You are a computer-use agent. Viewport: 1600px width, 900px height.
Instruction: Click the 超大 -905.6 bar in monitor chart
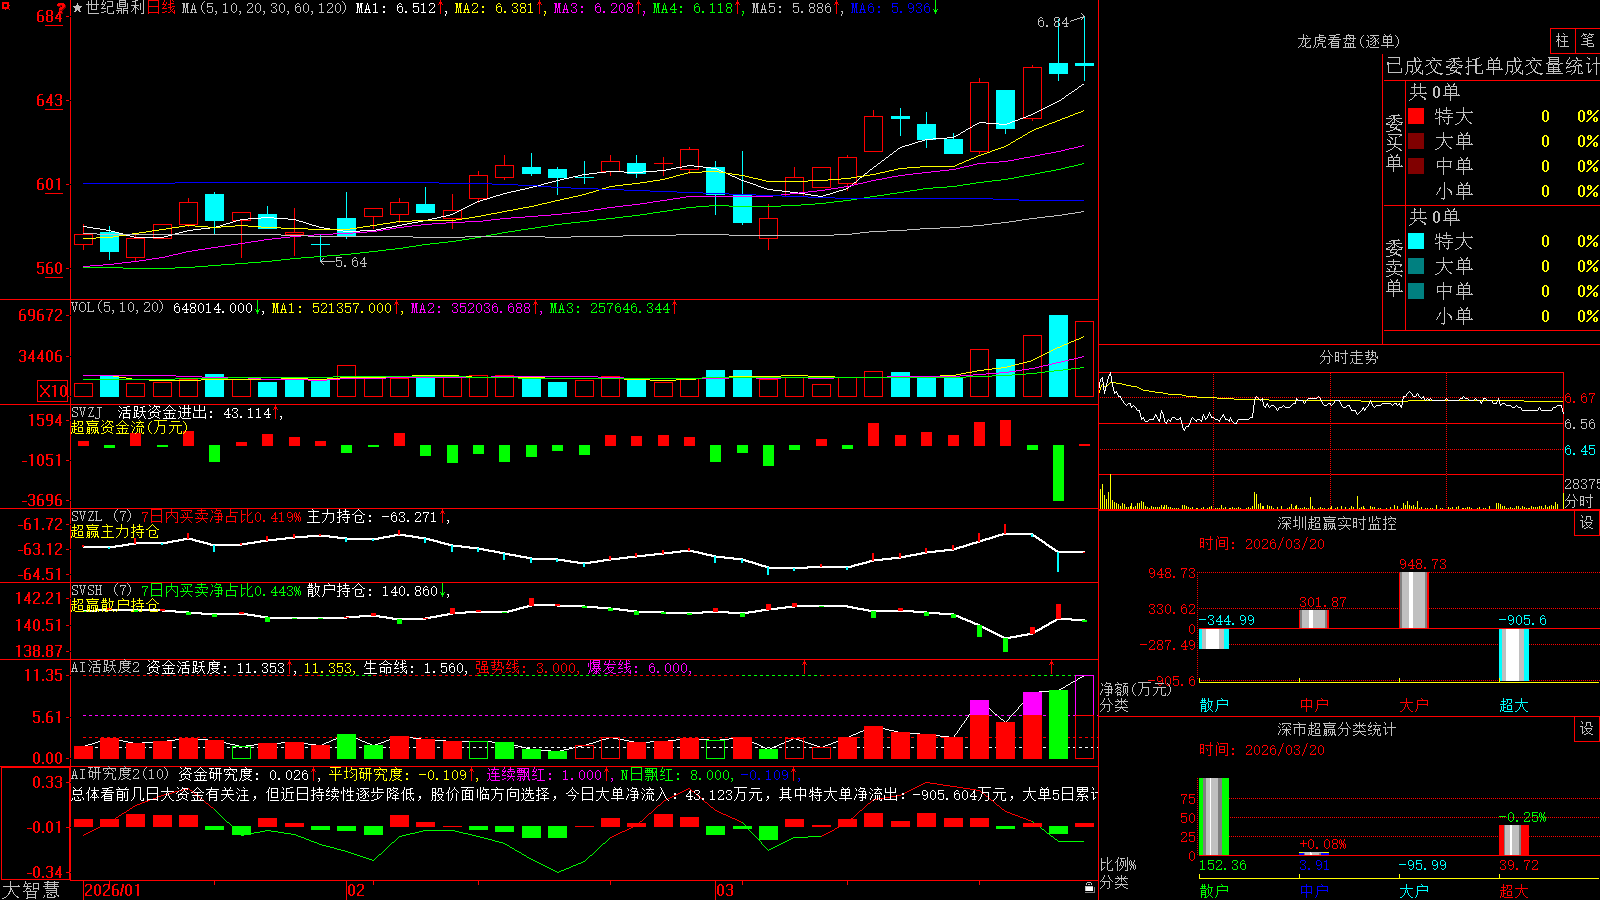click(1514, 655)
